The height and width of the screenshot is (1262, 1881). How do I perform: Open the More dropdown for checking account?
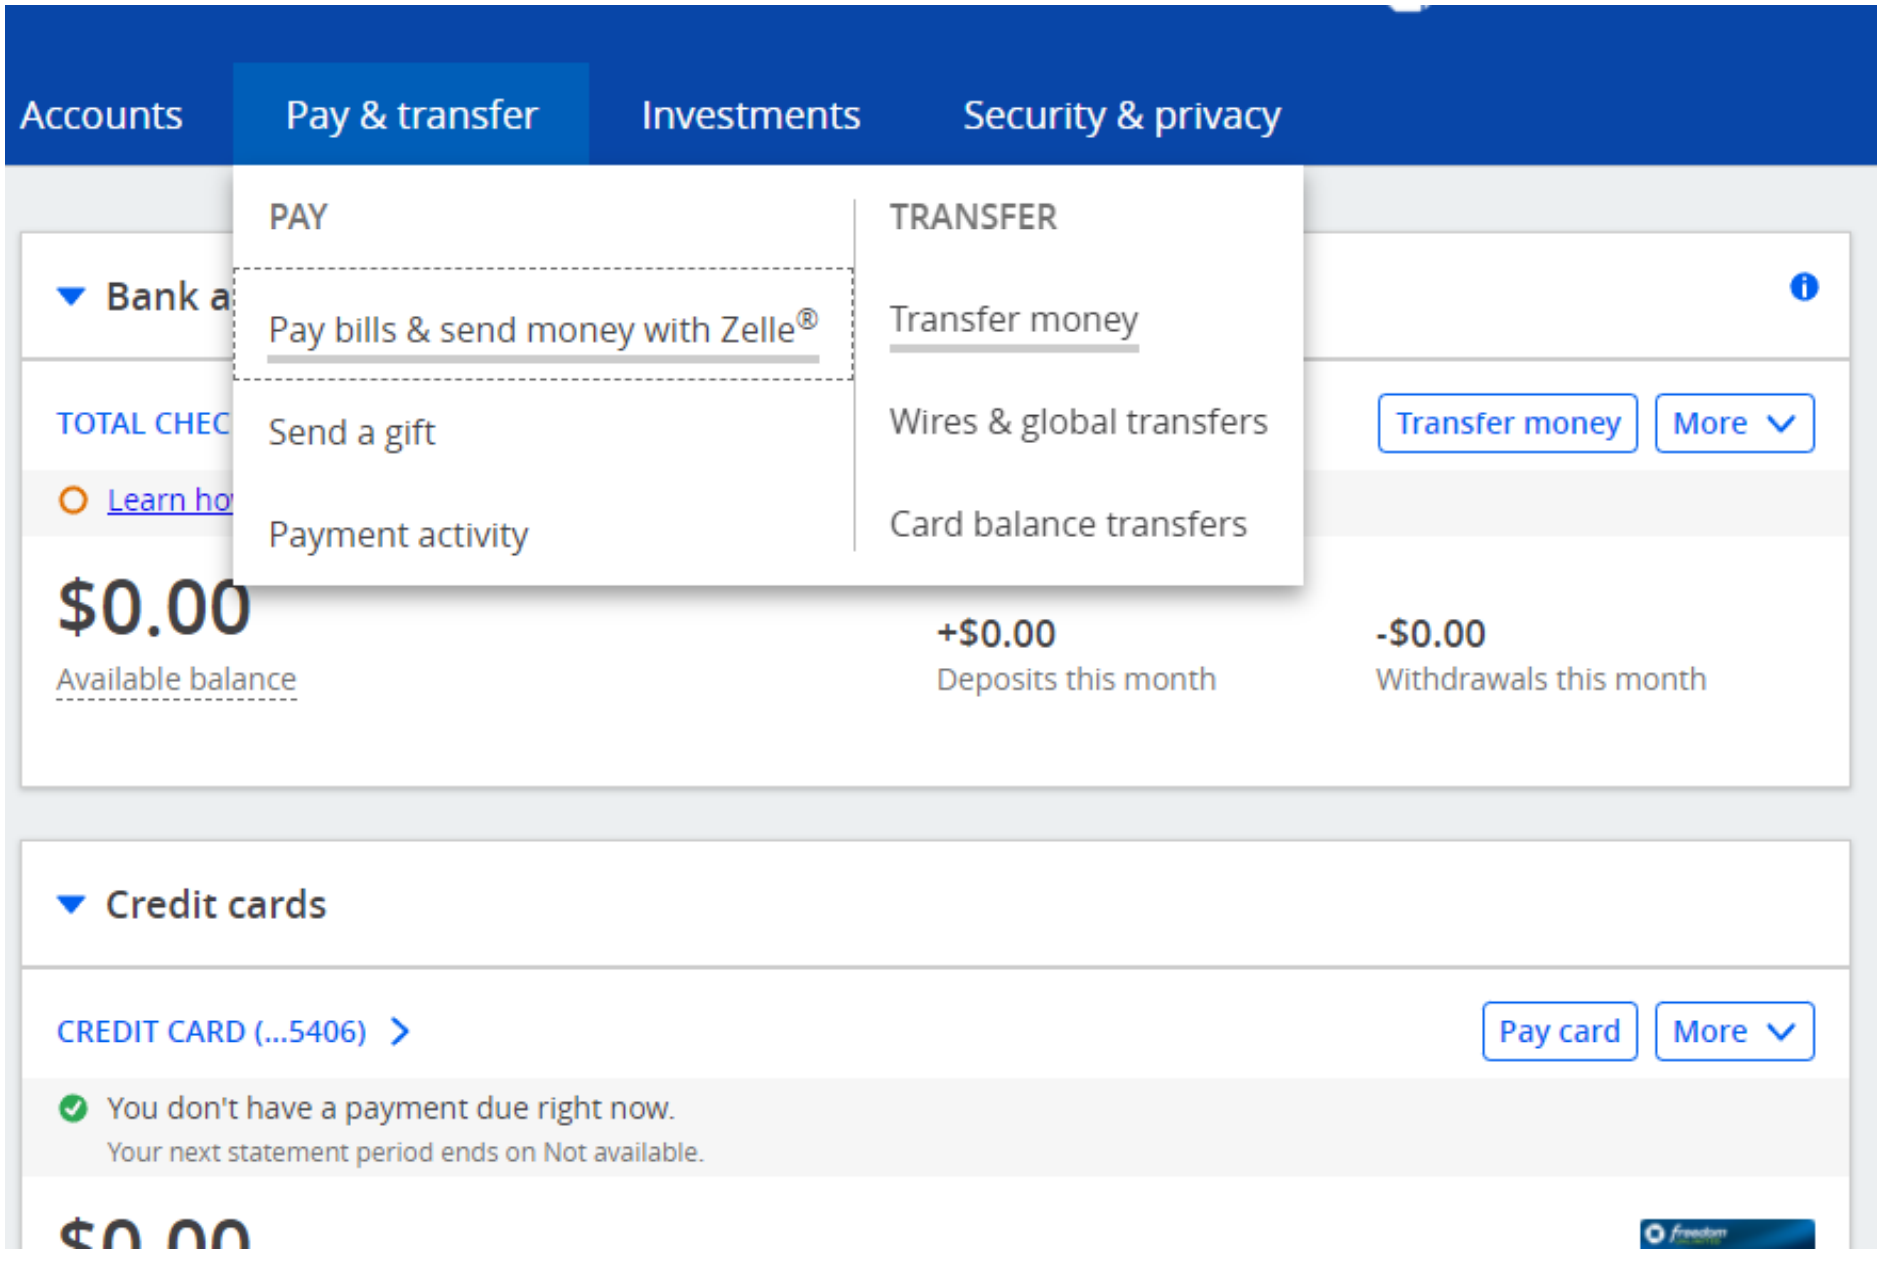(x=1733, y=423)
